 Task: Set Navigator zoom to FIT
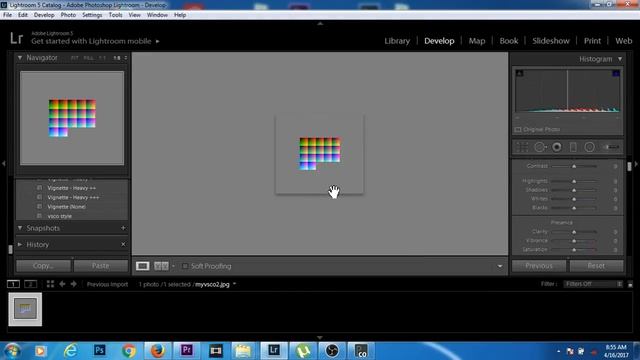pos(74,58)
